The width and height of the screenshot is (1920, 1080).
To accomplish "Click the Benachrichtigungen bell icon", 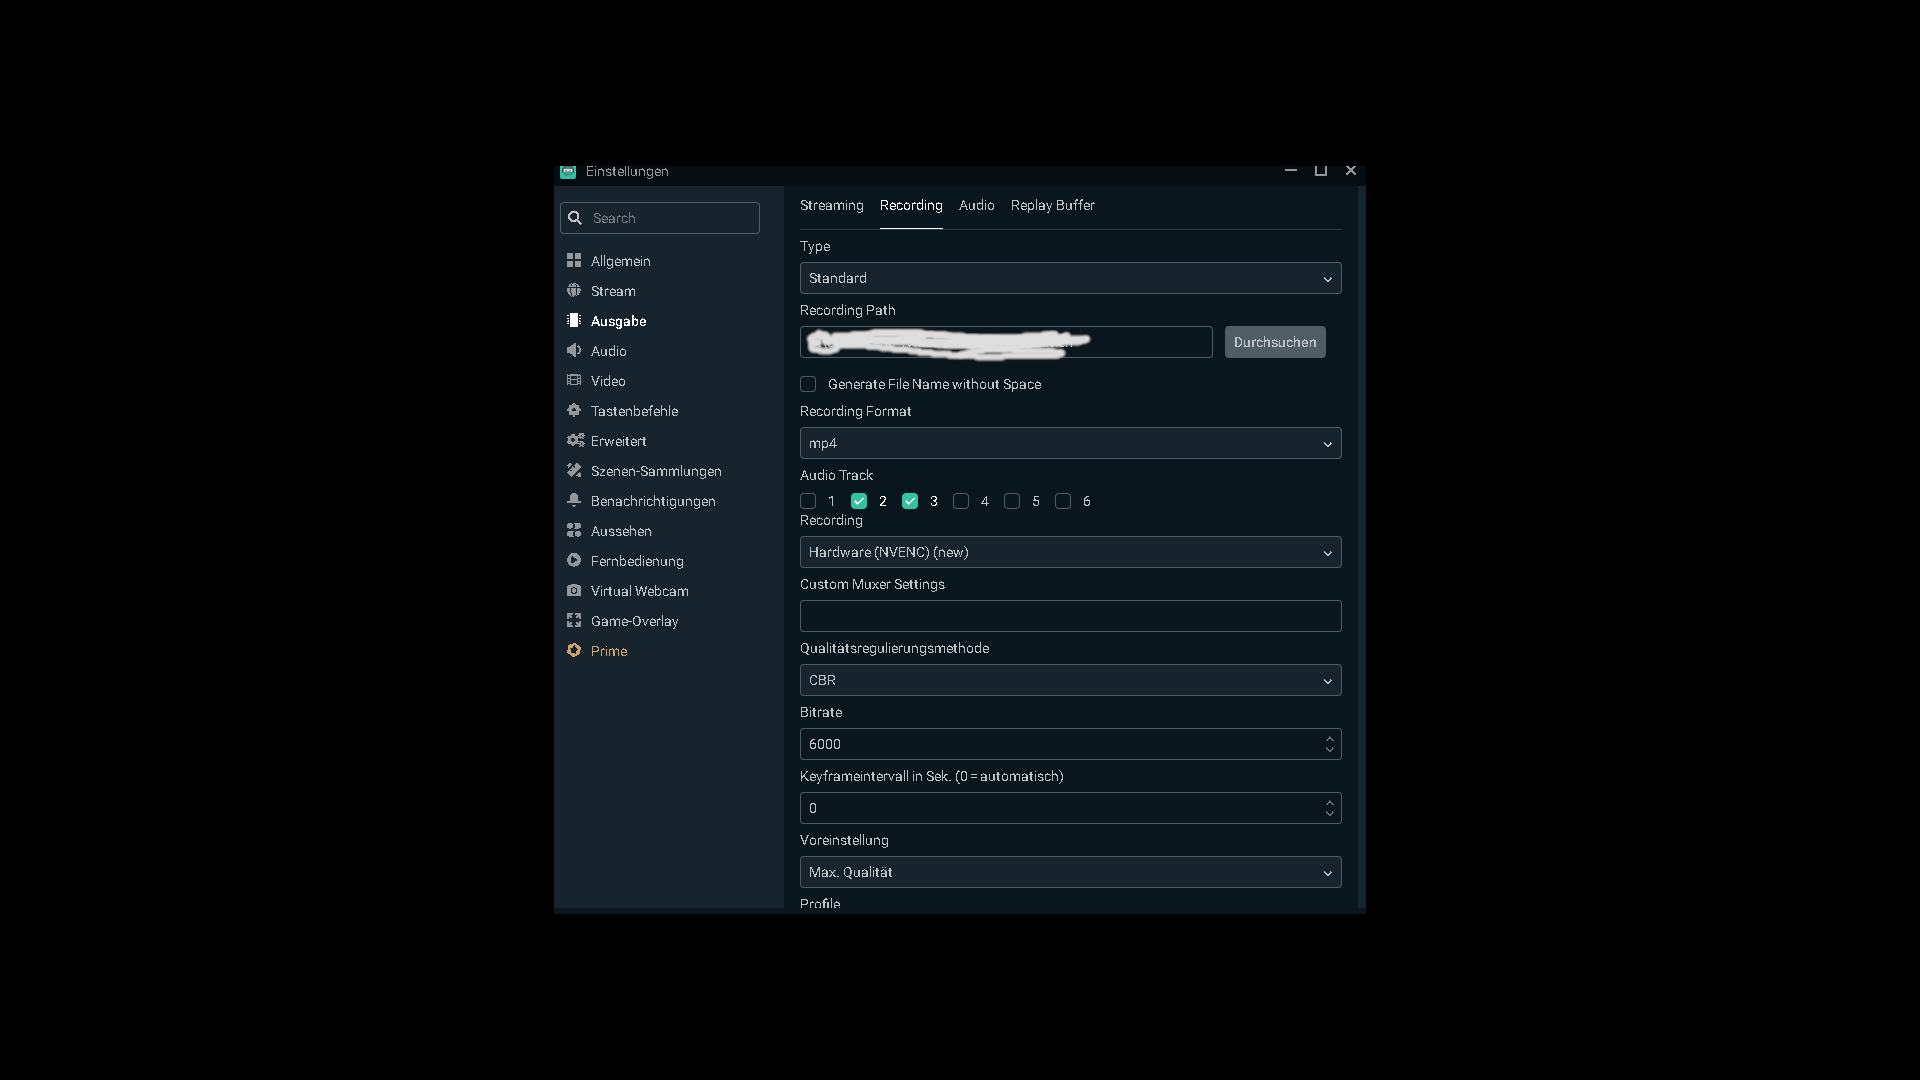I will (x=574, y=500).
